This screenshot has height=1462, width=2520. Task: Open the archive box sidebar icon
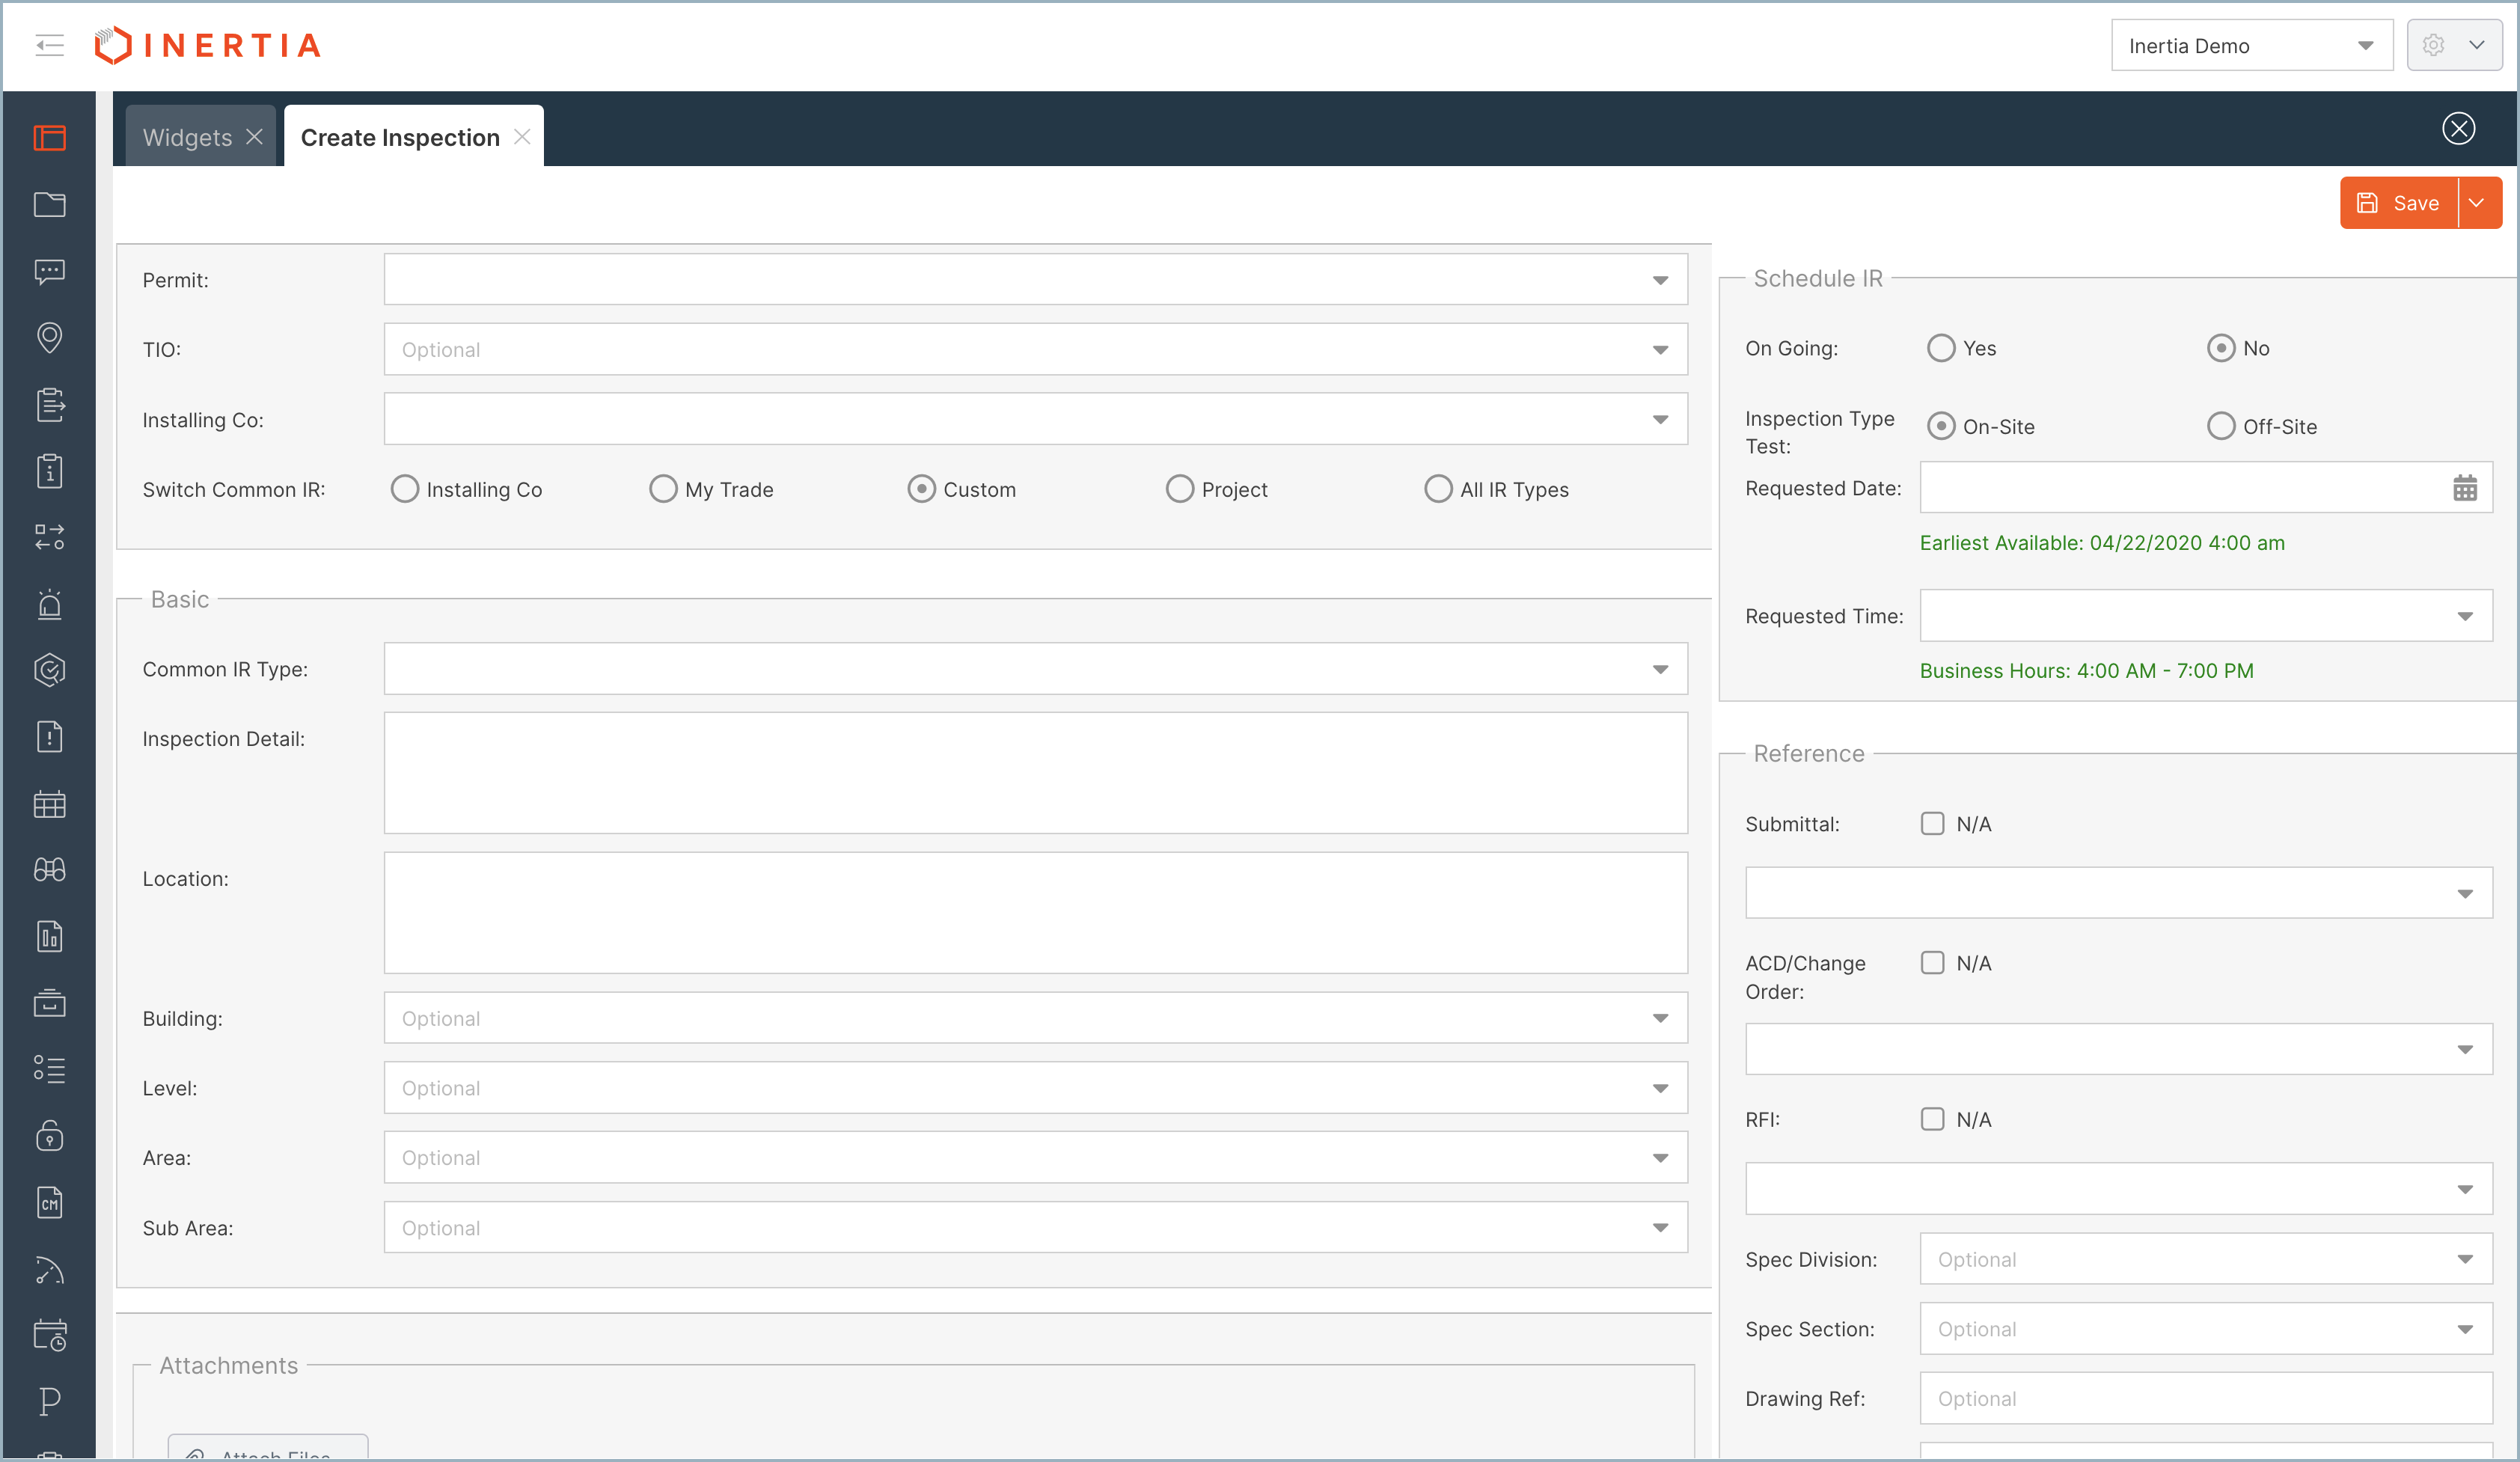(49, 1002)
